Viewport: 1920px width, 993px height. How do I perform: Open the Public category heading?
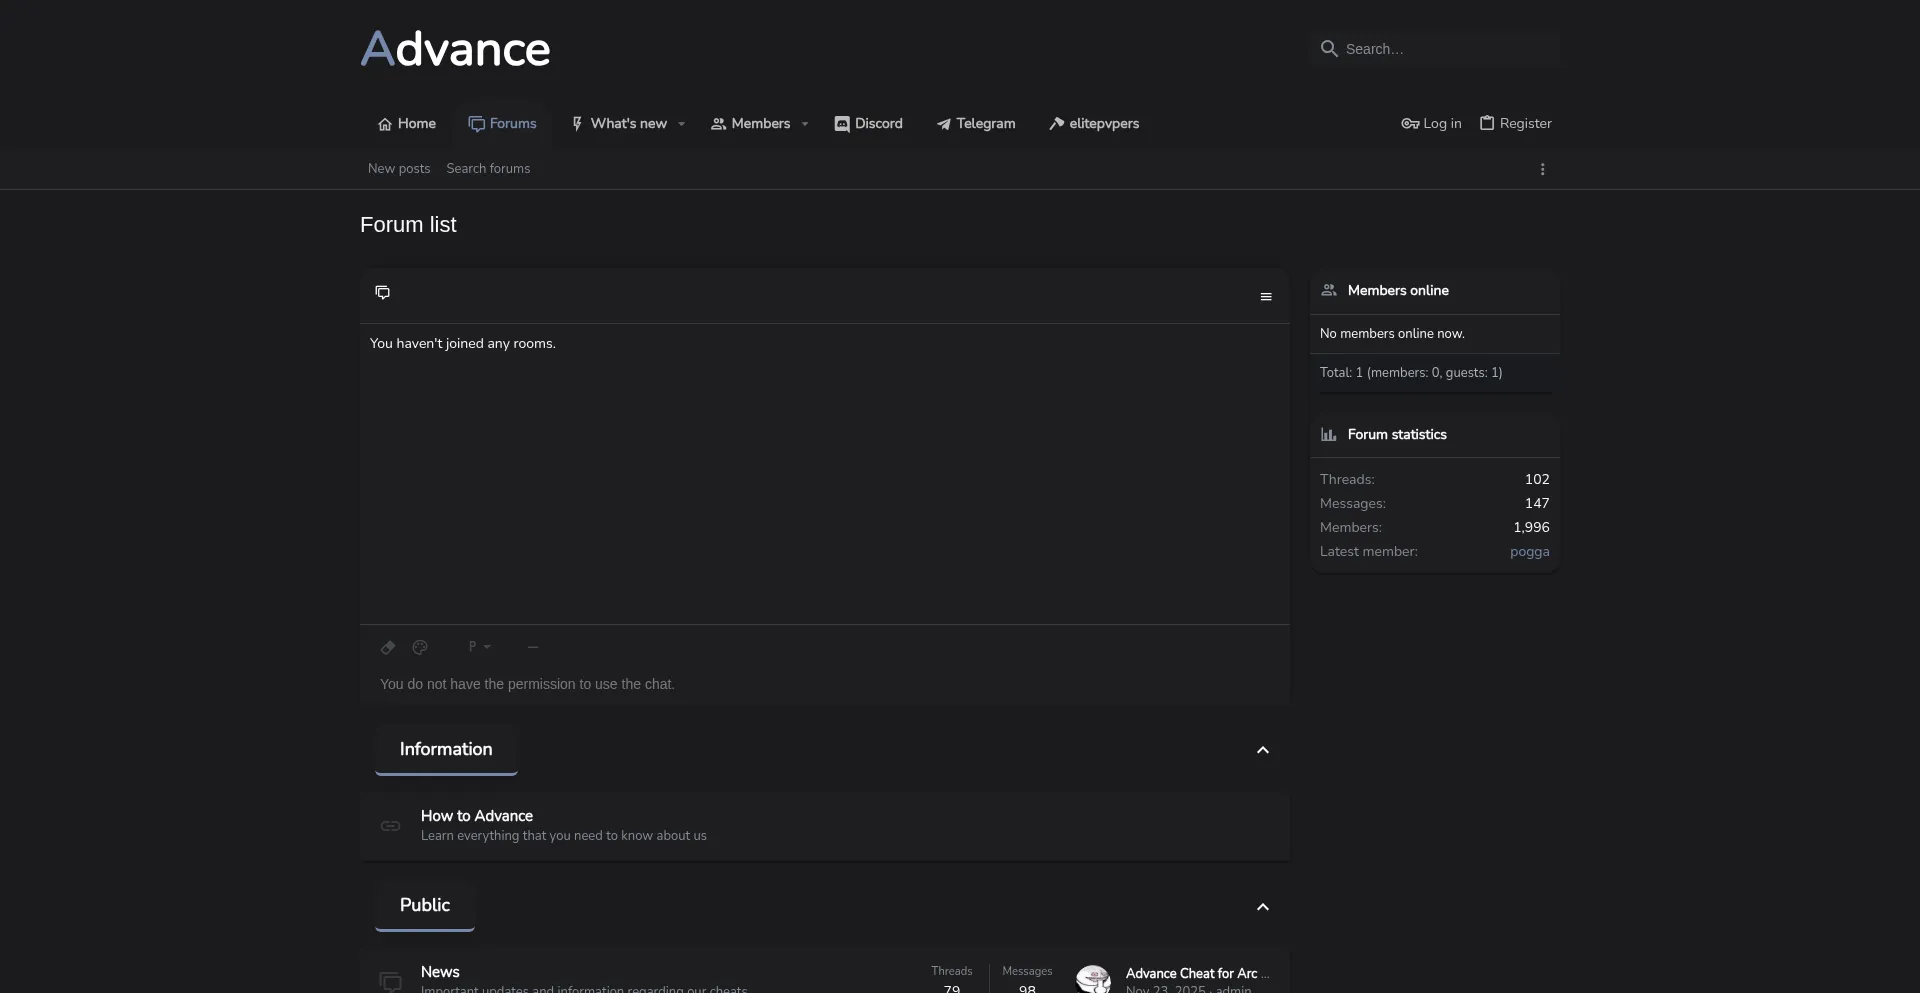pyautogui.click(x=425, y=905)
